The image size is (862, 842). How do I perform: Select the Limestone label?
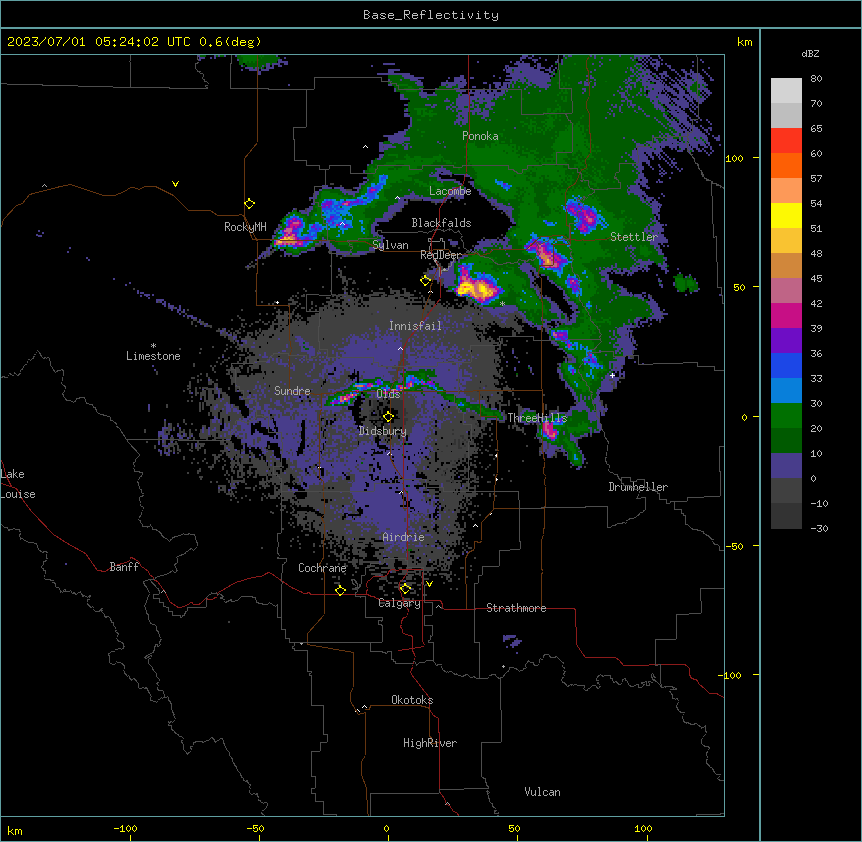point(153,356)
